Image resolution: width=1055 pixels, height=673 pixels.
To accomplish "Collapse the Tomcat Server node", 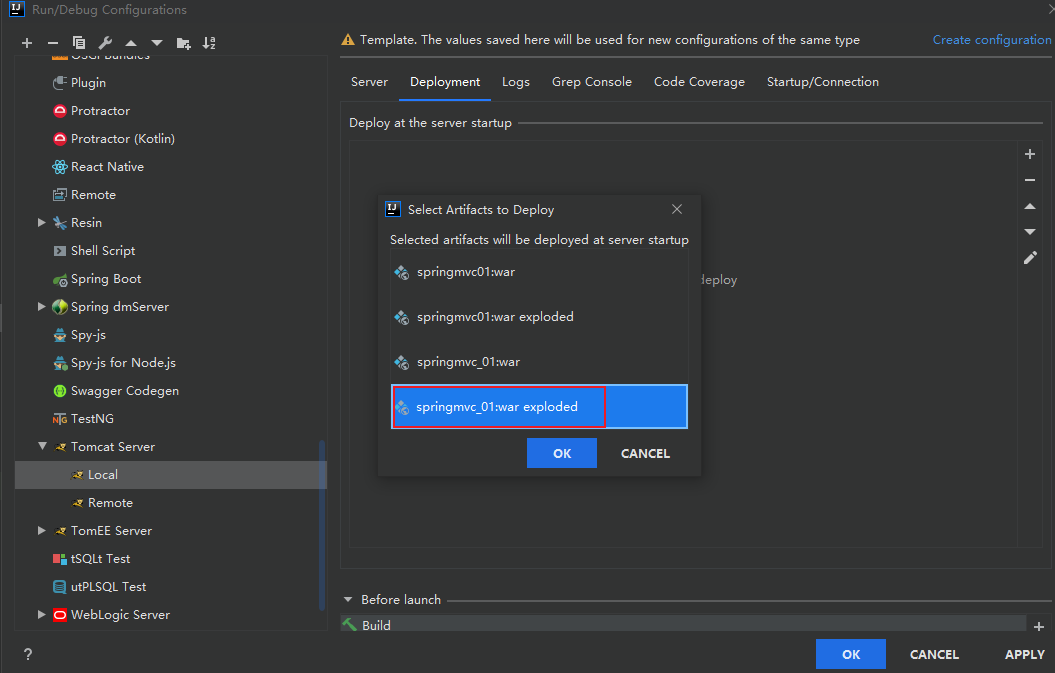I will tap(42, 447).
